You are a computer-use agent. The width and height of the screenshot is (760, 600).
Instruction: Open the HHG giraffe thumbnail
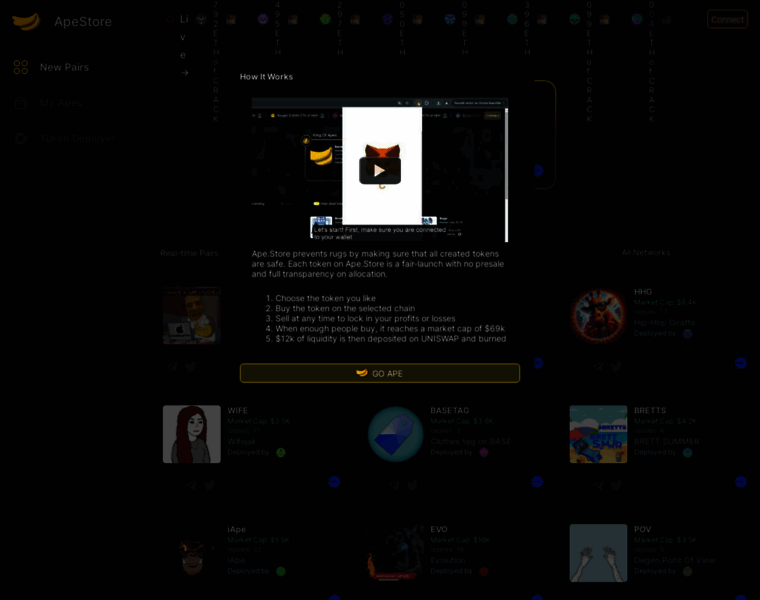click(599, 316)
